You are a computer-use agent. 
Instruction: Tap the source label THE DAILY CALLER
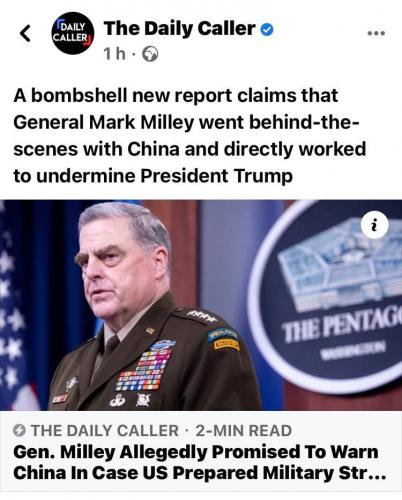click(x=105, y=430)
